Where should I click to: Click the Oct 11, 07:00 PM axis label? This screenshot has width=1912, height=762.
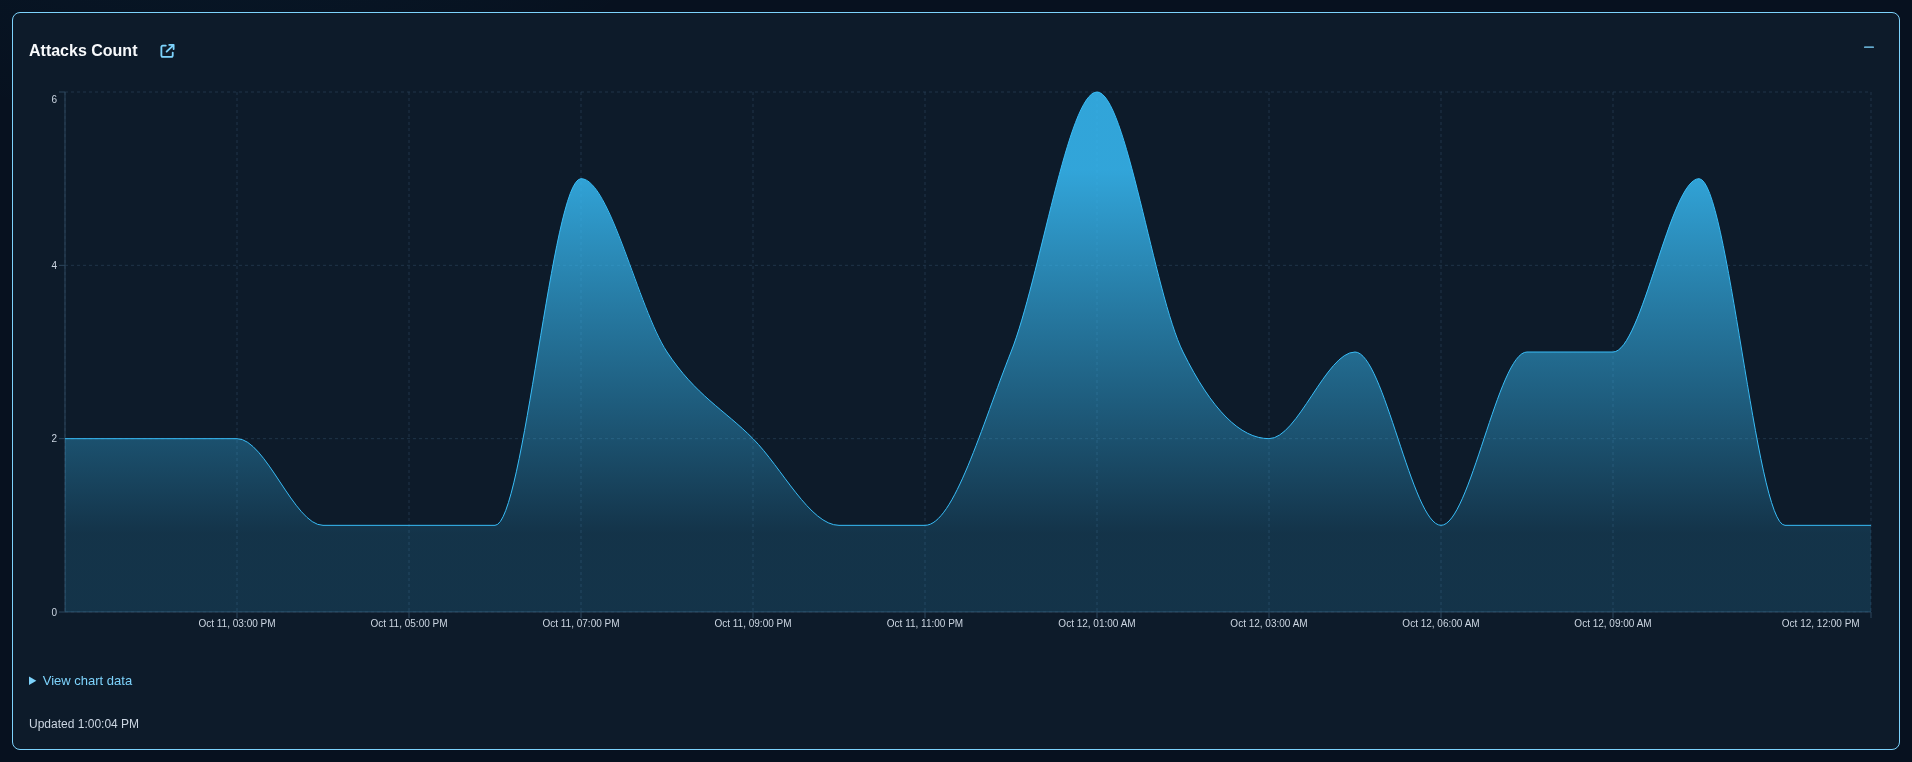581,624
